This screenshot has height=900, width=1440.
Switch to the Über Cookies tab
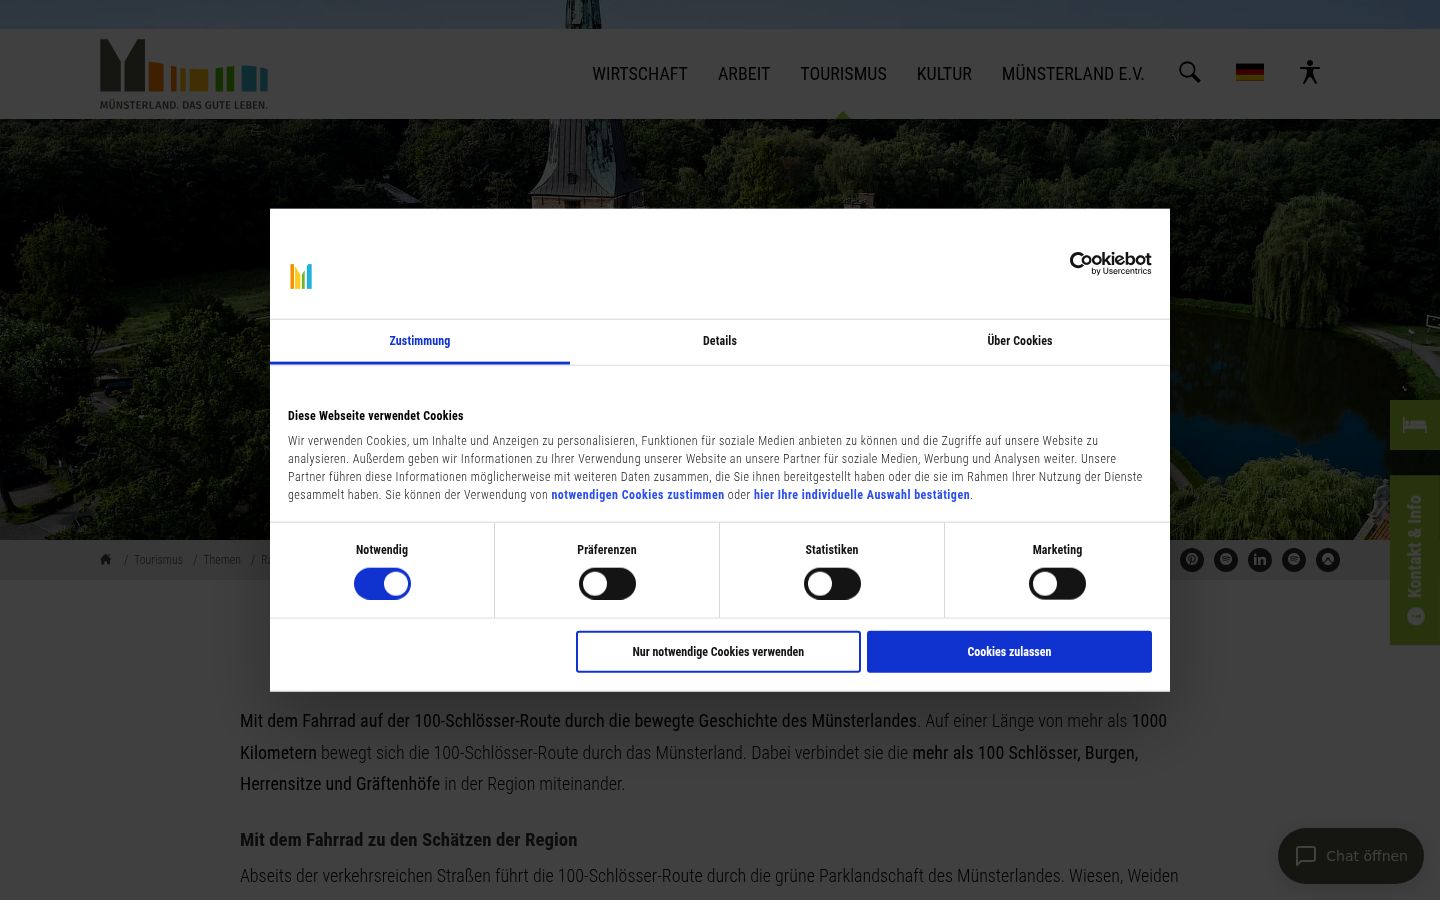1020,341
